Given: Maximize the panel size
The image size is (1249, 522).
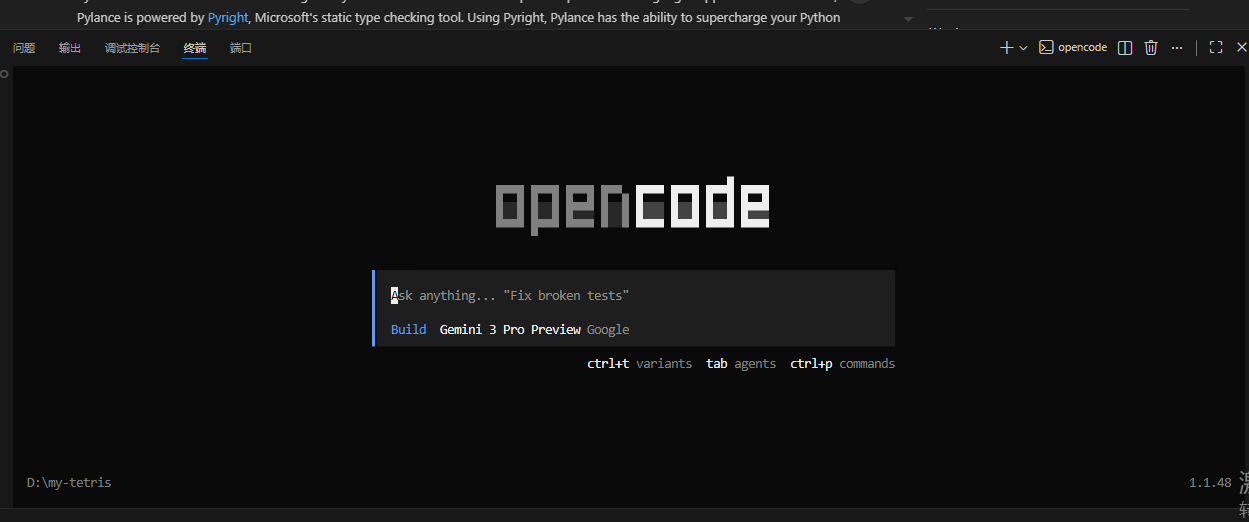Looking at the screenshot, I should (x=1216, y=48).
